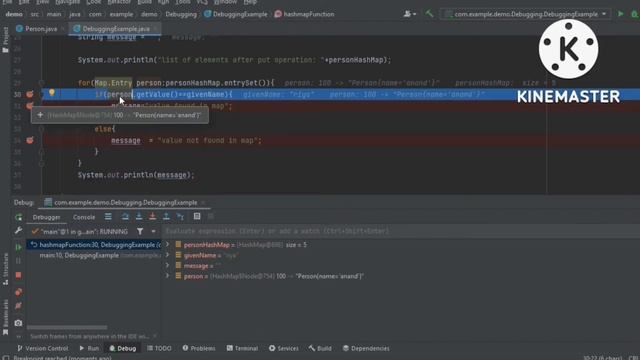Select main:10 DebuggingExample stack frame
Image resolution: width=640 pixels, height=360 pixels.
tap(94, 256)
